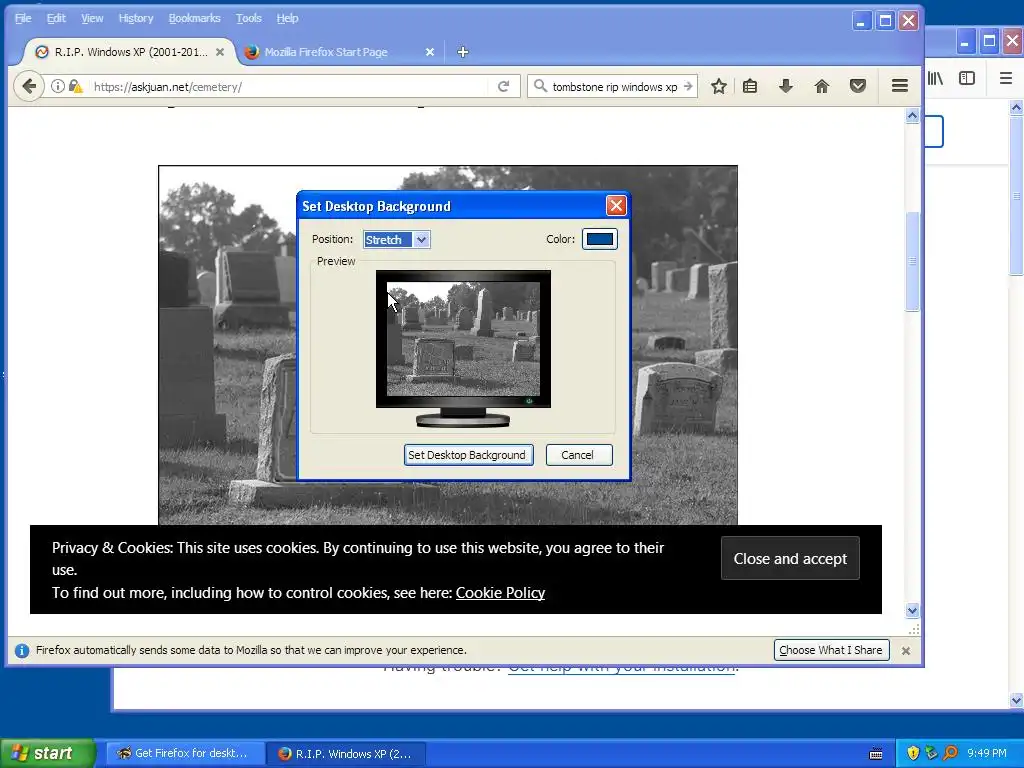The width and height of the screenshot is (1024, 768).
Task: Close the Mozilla Firefox Start Page tab
Action: point(430,52)
